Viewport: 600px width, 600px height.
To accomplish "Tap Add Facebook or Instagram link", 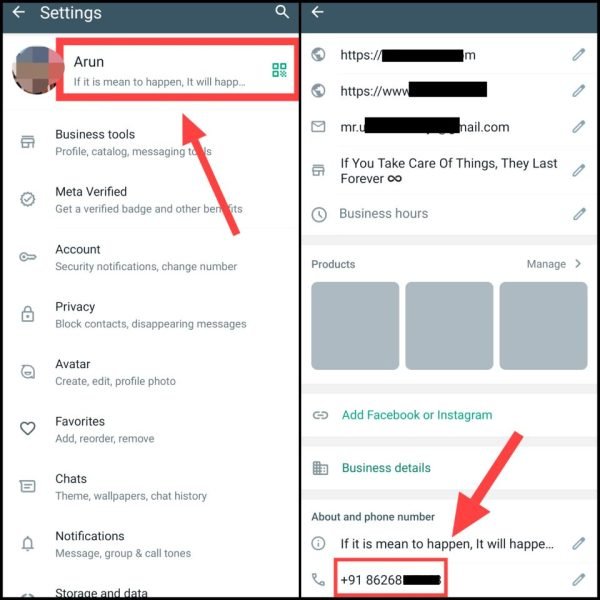I will coord(417,415).
